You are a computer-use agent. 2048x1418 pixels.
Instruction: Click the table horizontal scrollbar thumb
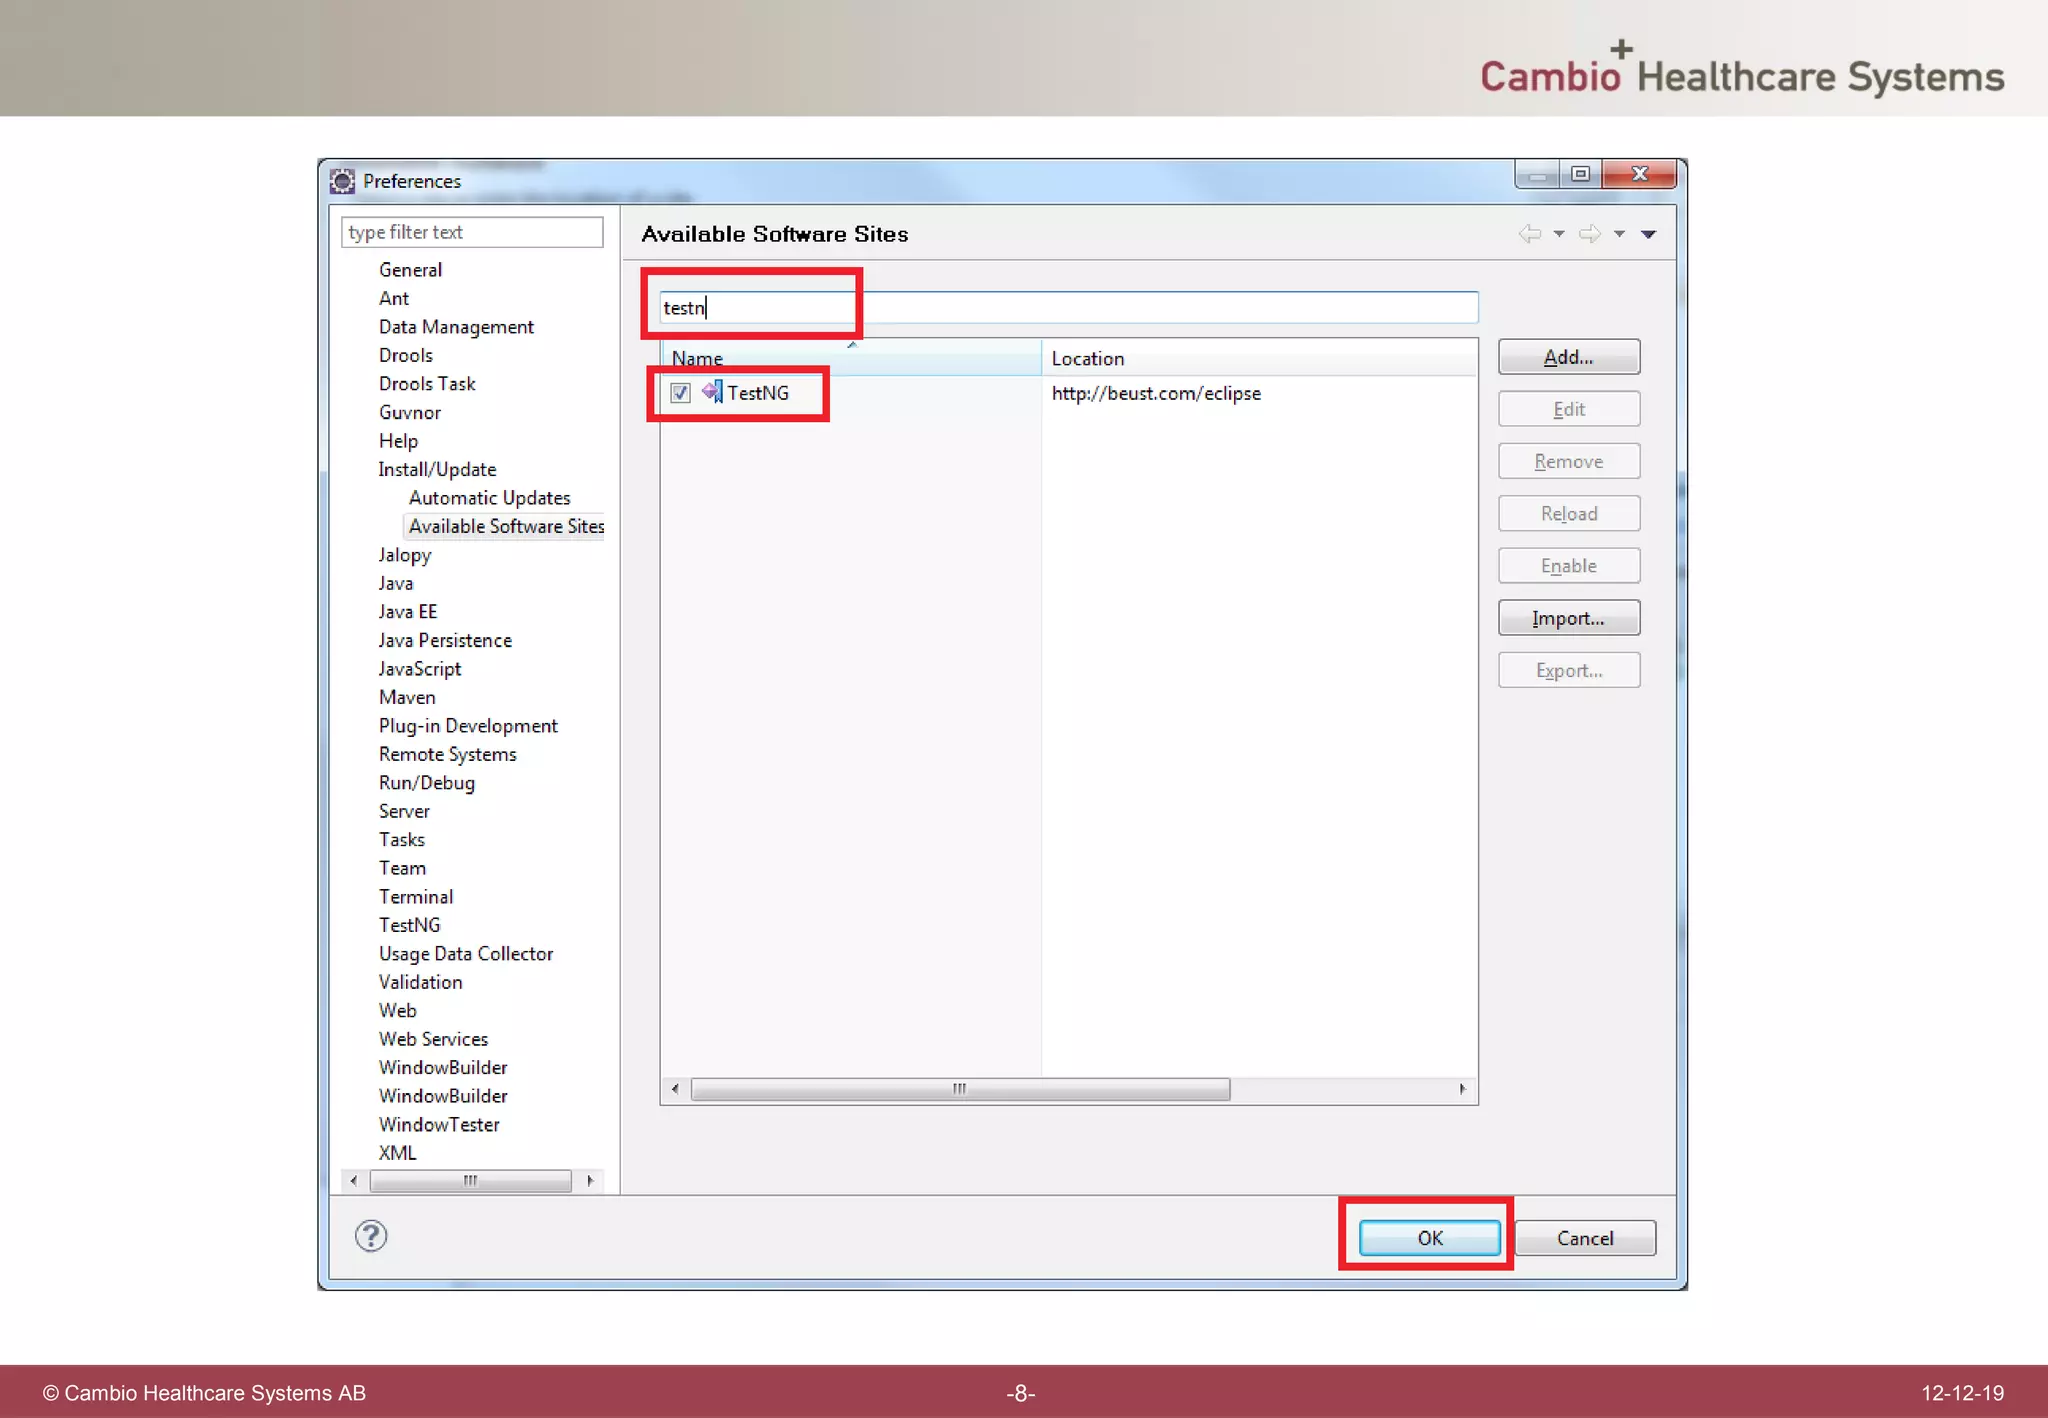coord(960,1089)
